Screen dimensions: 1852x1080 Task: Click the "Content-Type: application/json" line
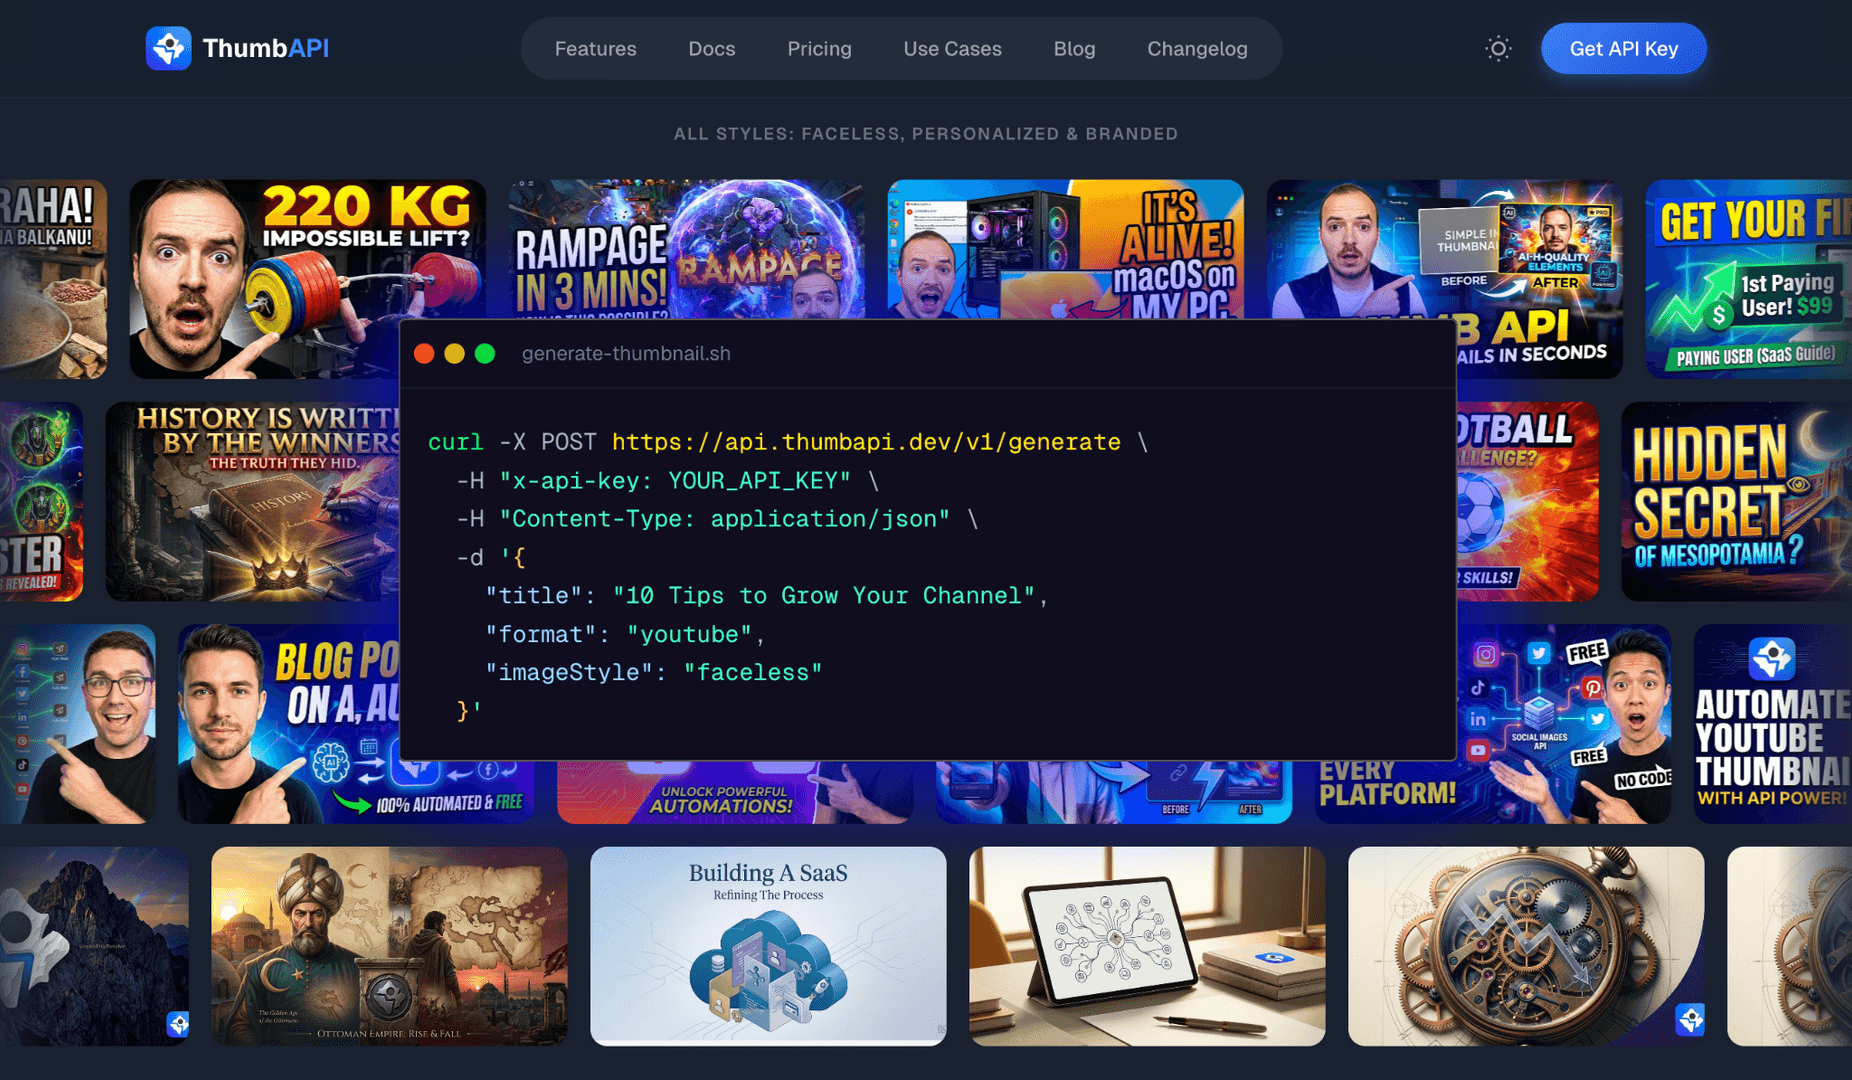point(724,519)
